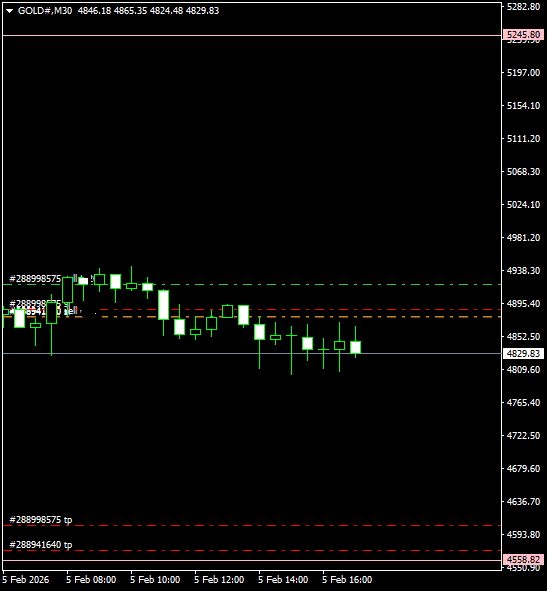Click the 5282.80 price scale value
547x591 pixels.
click(523, 6)
